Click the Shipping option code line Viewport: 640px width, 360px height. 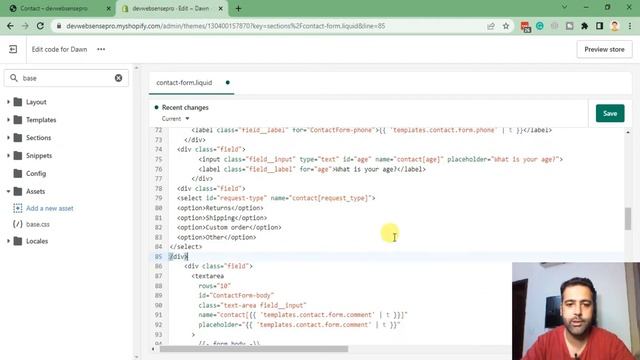(222, 218)
